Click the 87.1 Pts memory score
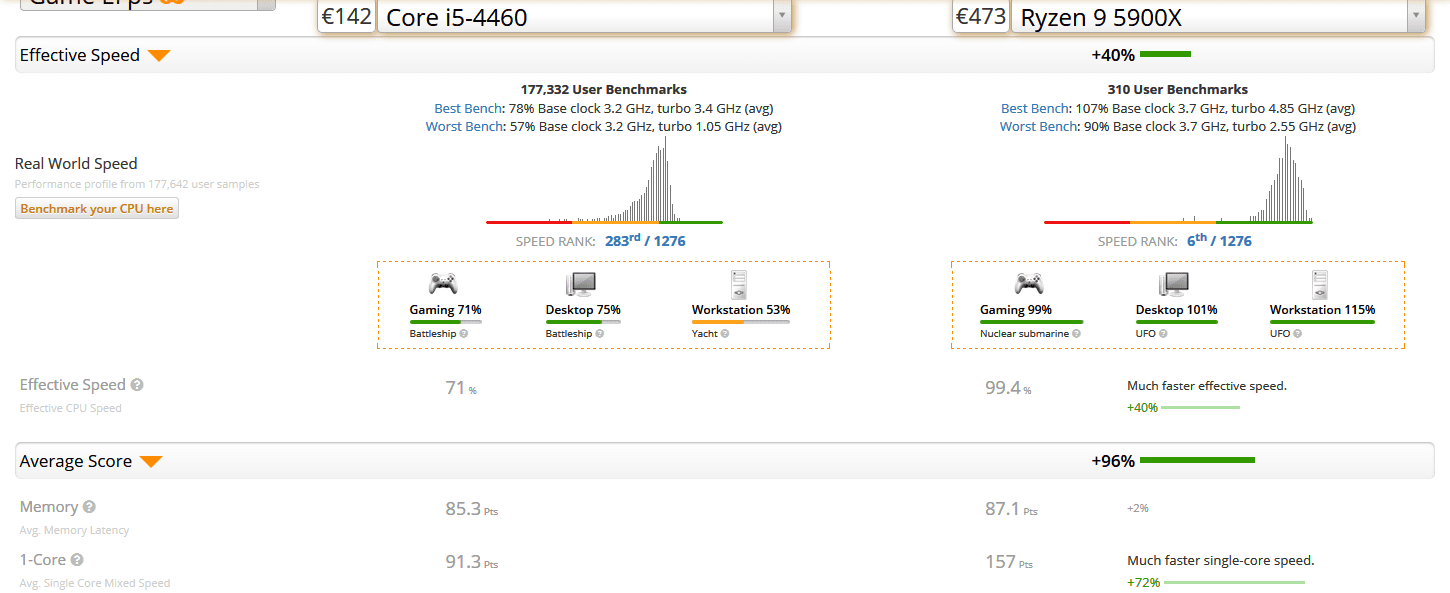 tap(1011, 509)
